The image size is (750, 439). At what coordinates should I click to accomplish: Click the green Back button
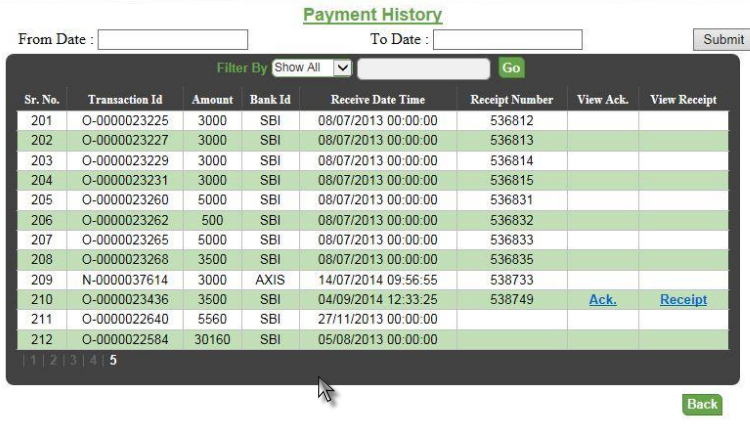pos(702,405)
